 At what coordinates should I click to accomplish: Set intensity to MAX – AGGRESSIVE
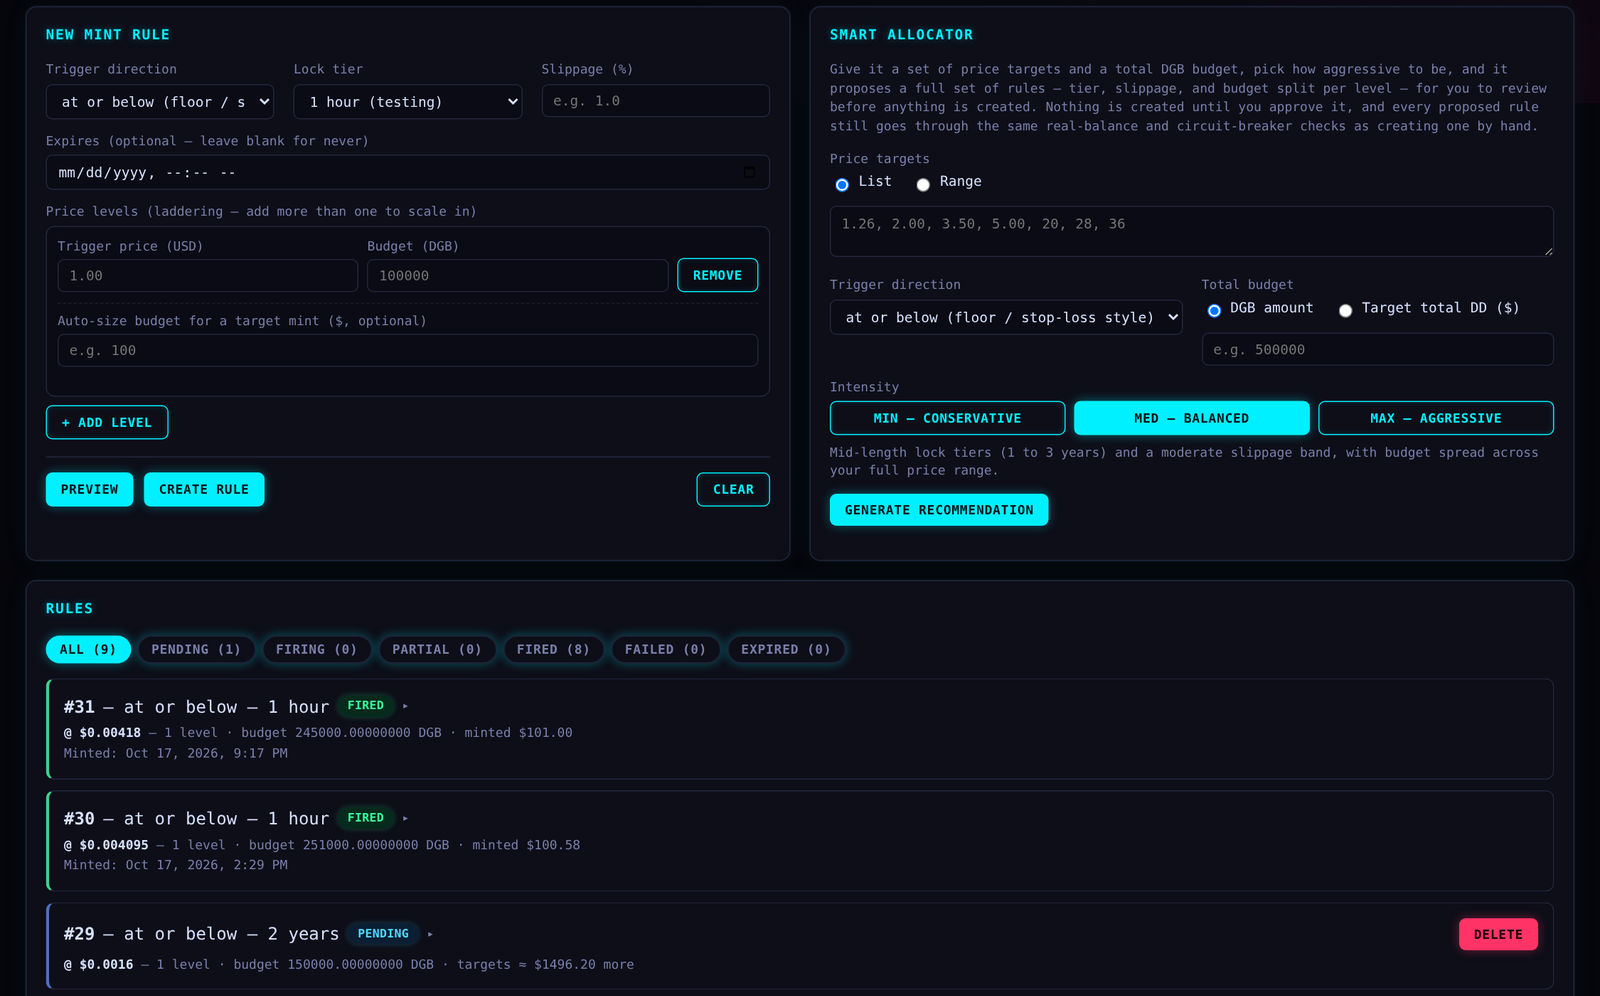1436,418
